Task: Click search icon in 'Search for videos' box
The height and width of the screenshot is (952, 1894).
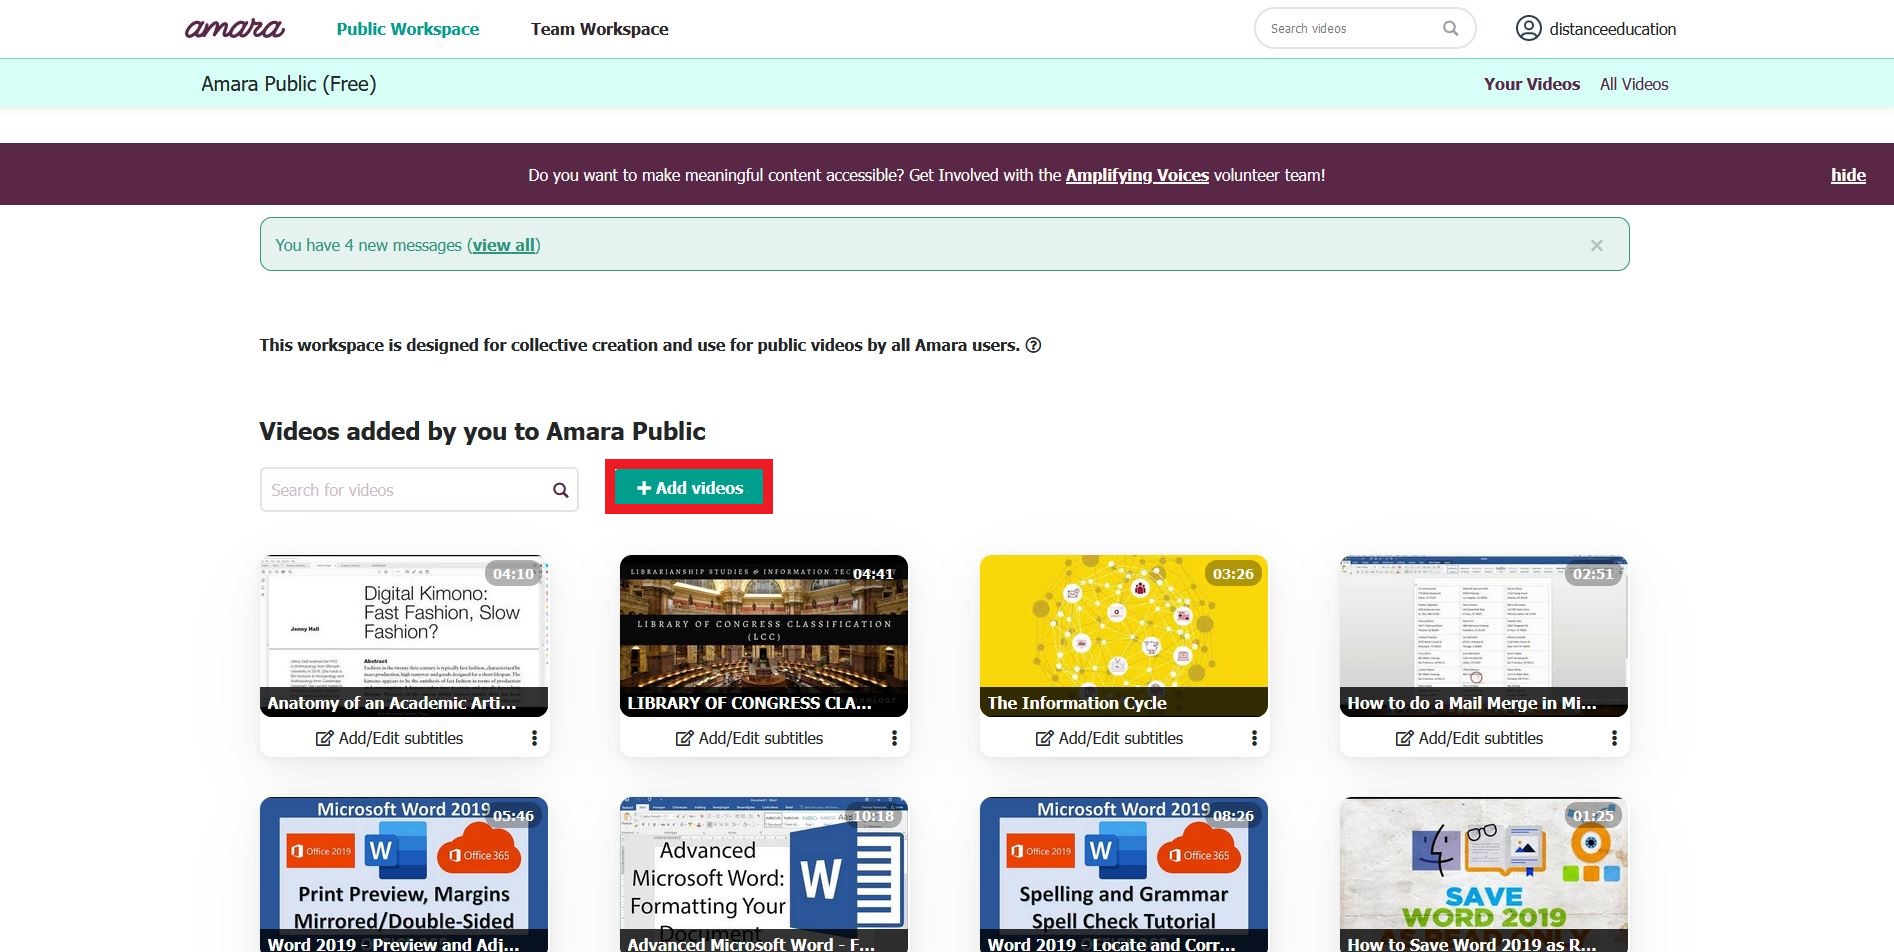Action: pos(560,490)
